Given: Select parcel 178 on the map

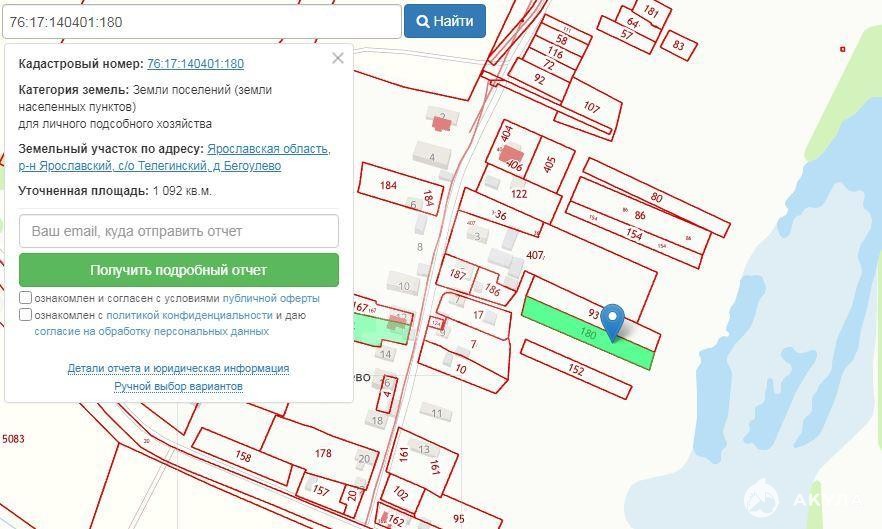Looking at the screenshot, I should pos(322,452).
